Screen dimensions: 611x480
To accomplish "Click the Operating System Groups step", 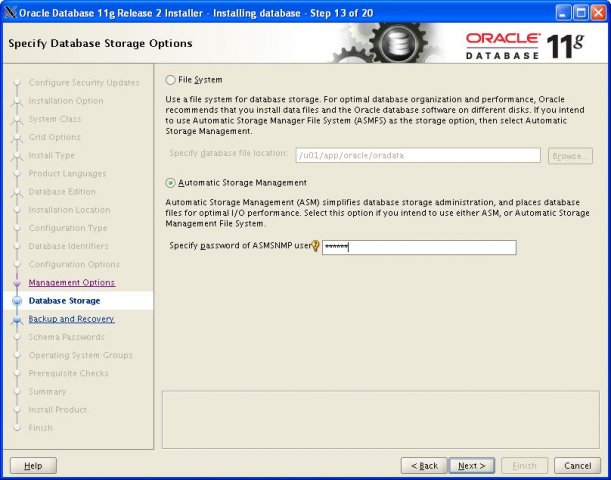I will 80,355.
